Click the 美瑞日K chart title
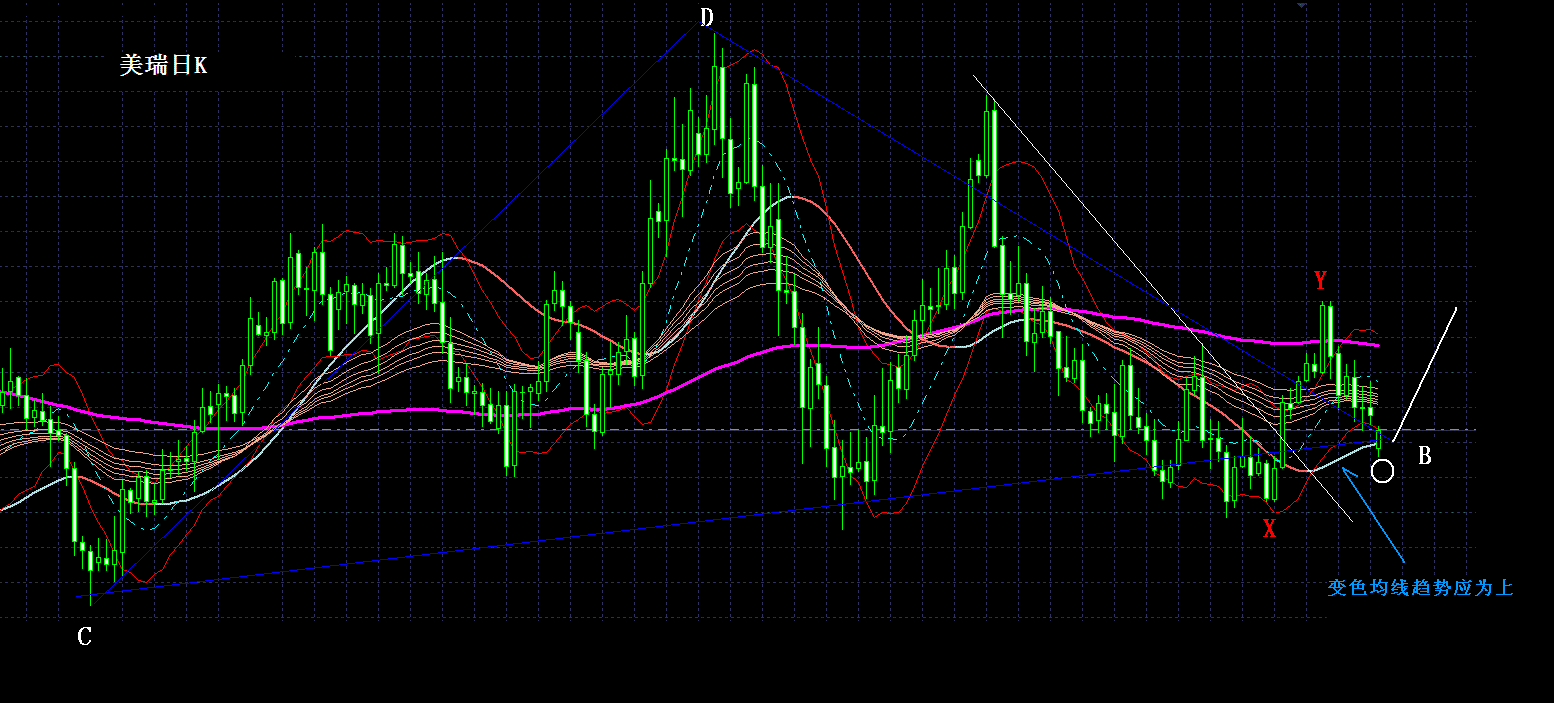 (163, 66)
